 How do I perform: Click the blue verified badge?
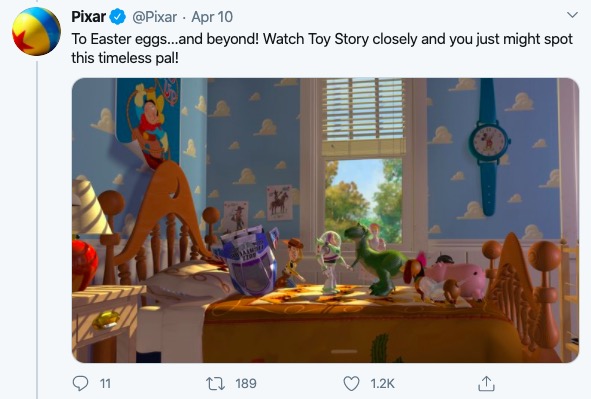click(118, 17)
